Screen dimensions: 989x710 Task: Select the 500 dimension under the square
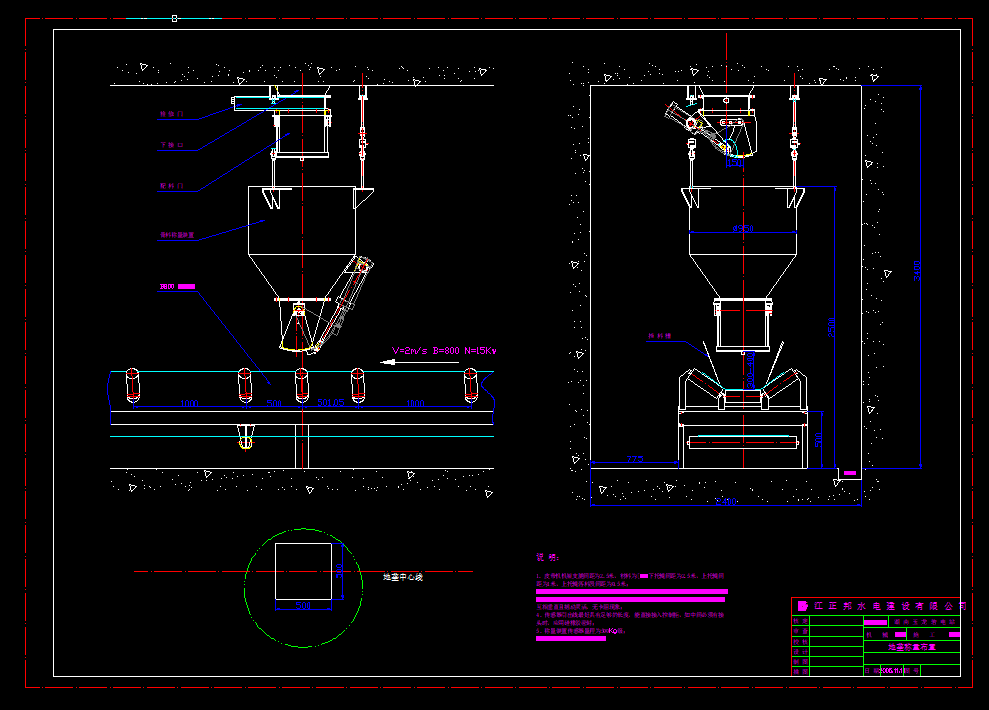coord(304,606)
